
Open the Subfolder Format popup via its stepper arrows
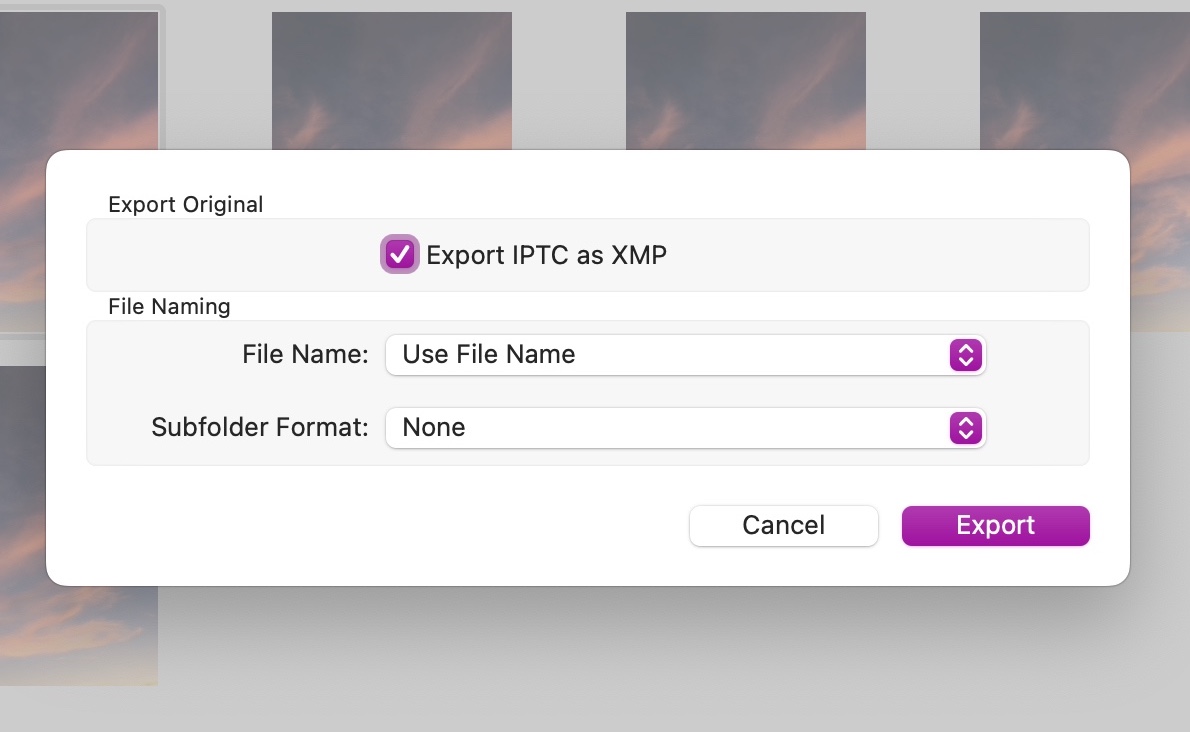pos(965,428)
